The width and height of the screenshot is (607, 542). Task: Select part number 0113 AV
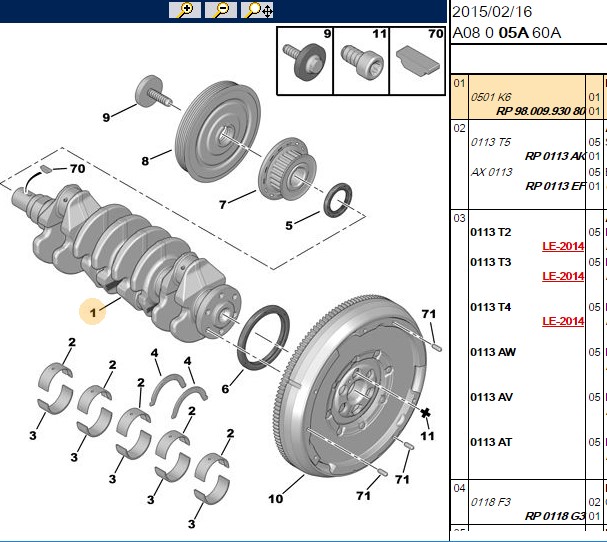point(492,397)
